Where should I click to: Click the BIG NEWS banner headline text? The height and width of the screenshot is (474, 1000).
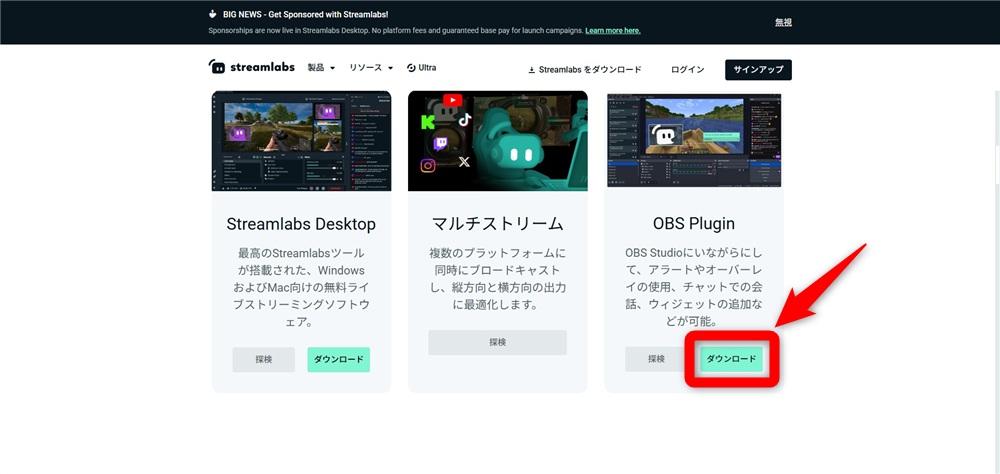pyautogui.click(x=305, y=14)
